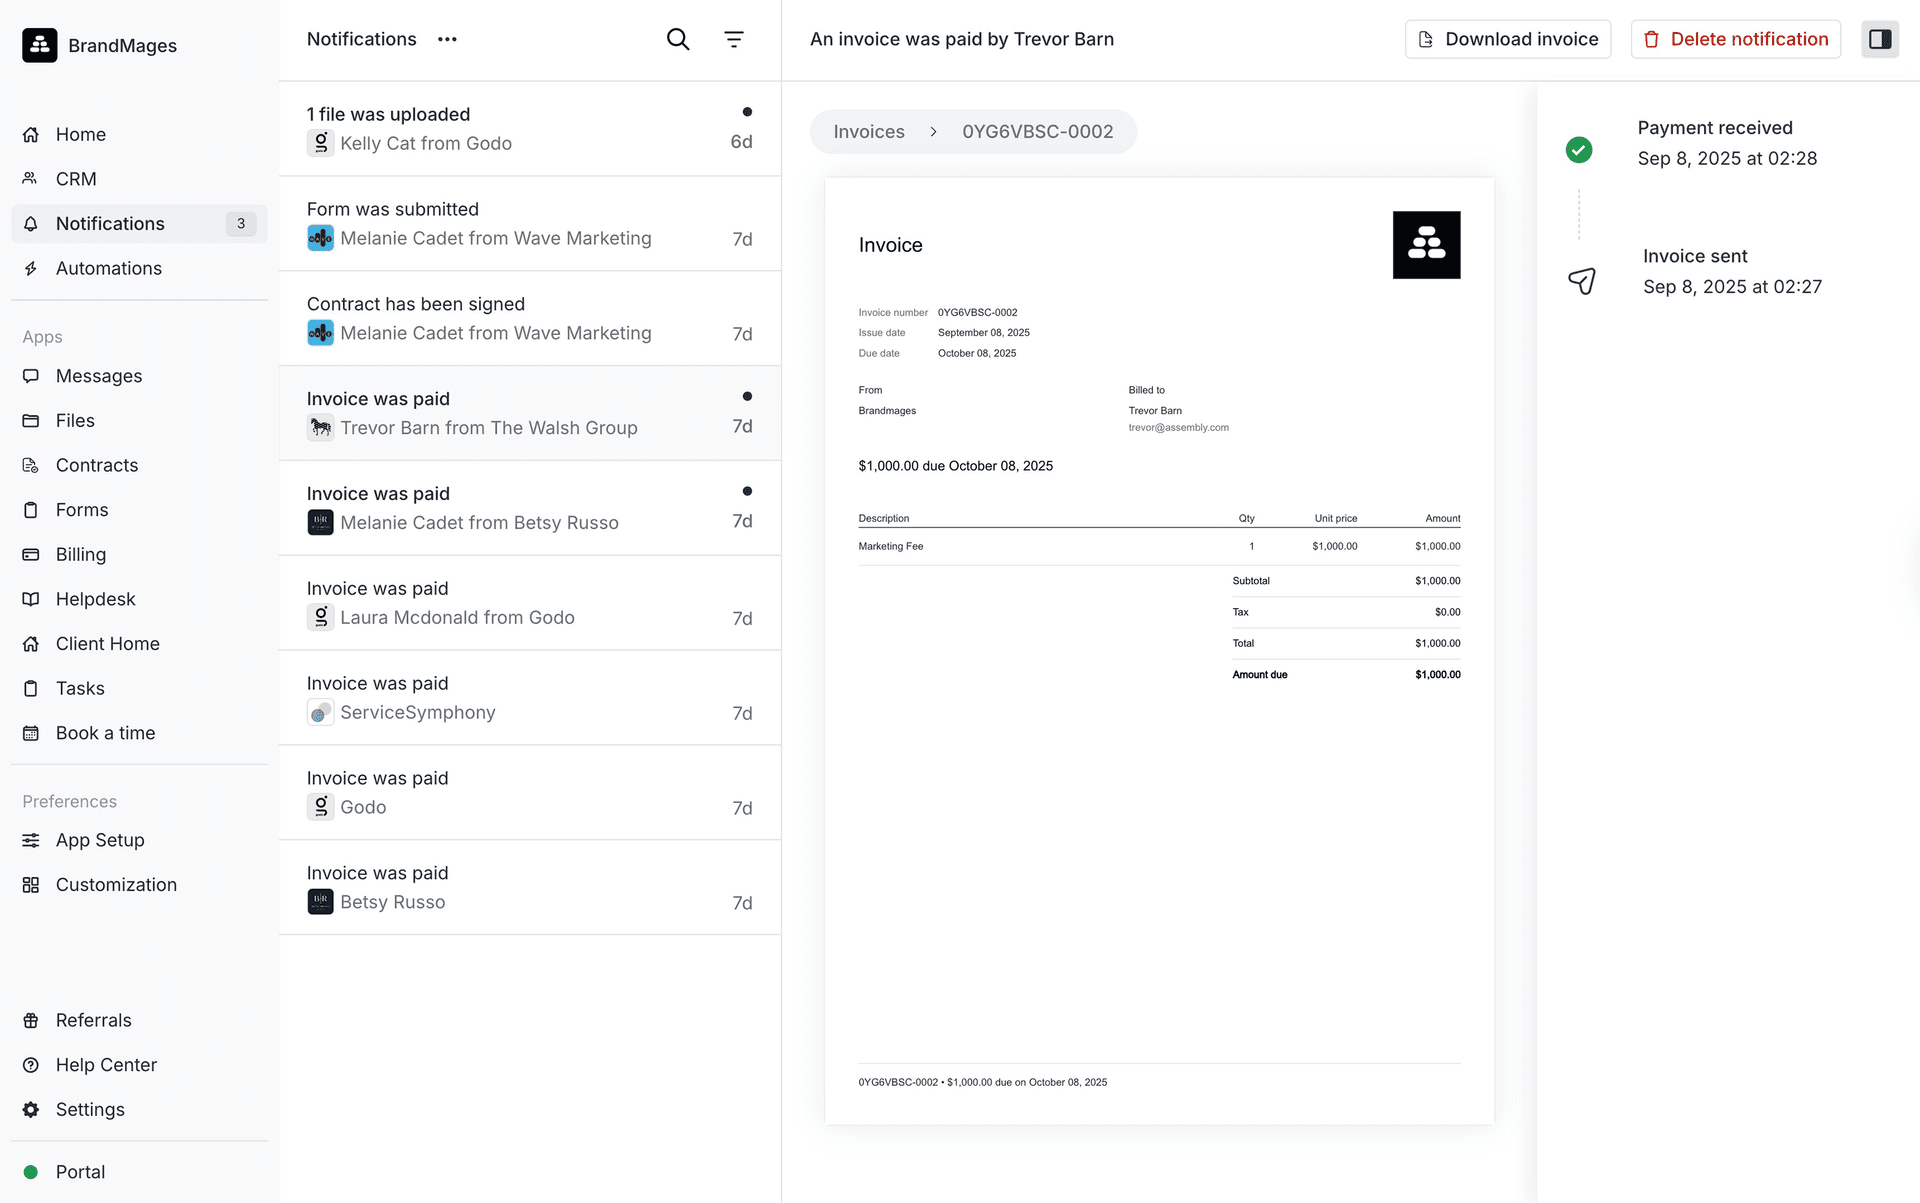Open the Customization preferences item
The height and width of the screenshot is (1203, 1920).
(115, 885)
